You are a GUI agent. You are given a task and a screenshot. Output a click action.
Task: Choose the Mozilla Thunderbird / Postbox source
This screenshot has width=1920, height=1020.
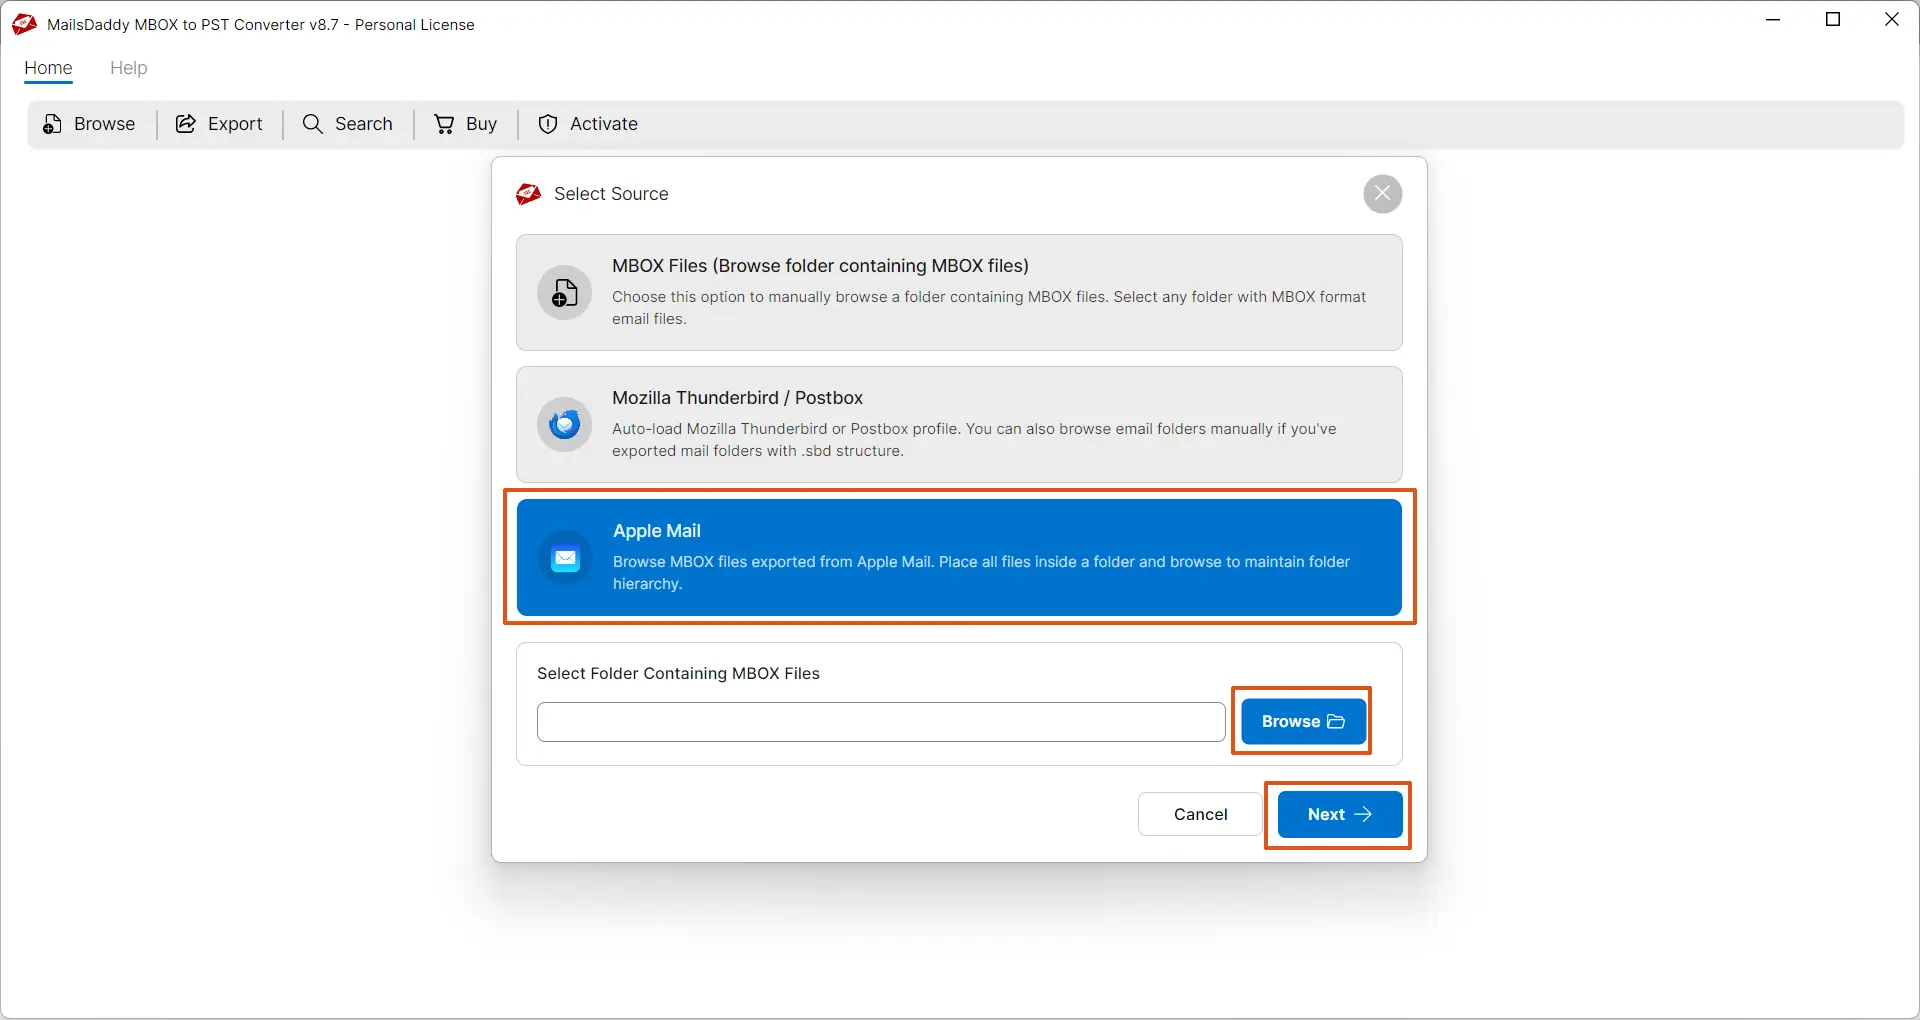tap(959, 425)
